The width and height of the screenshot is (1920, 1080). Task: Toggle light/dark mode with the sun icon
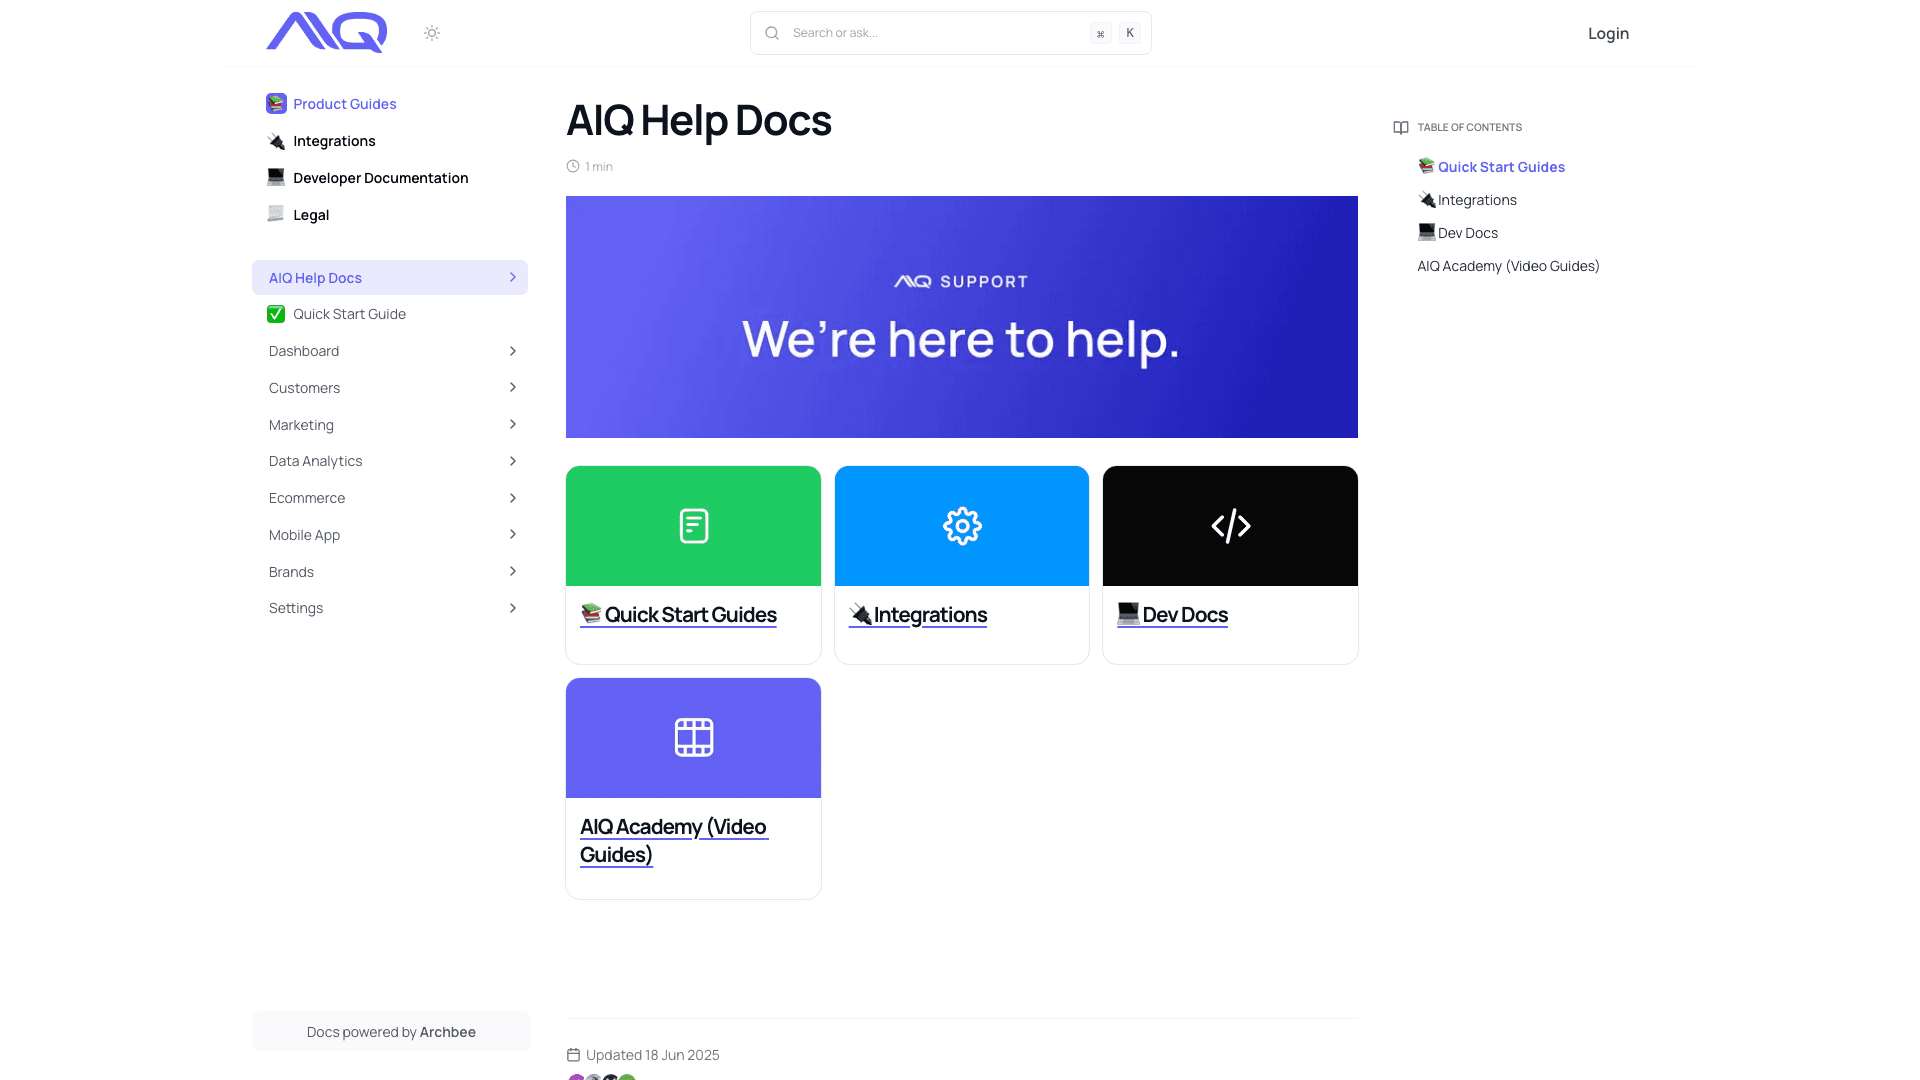(x=431, y=32)
